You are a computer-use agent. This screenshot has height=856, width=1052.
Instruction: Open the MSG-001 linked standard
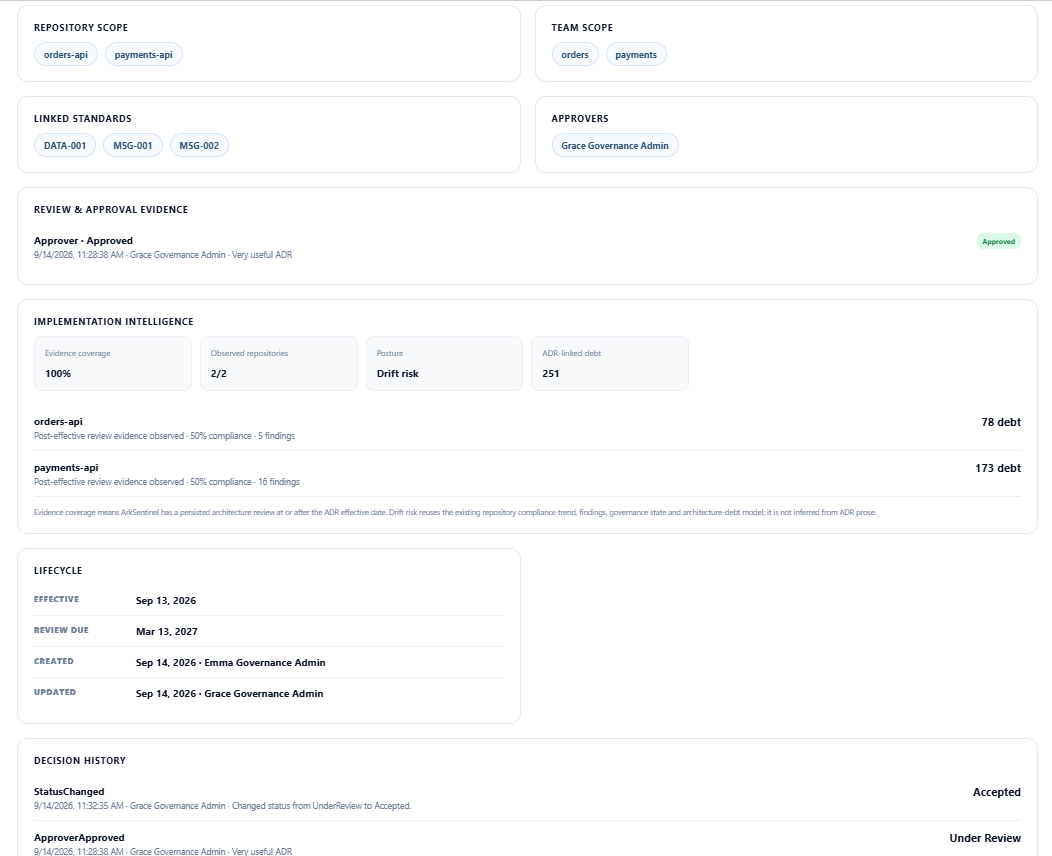pyautogui.click(x=133, y=146)
